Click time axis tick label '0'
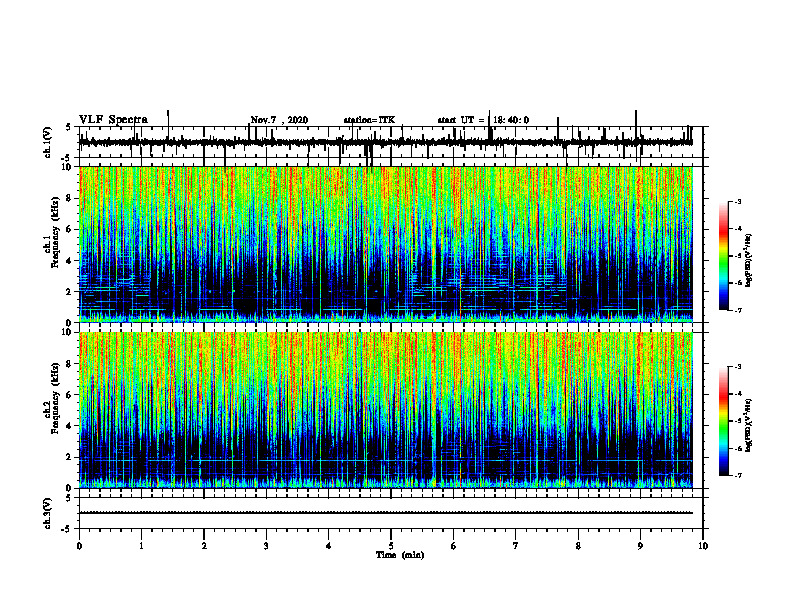 [79, 546]
